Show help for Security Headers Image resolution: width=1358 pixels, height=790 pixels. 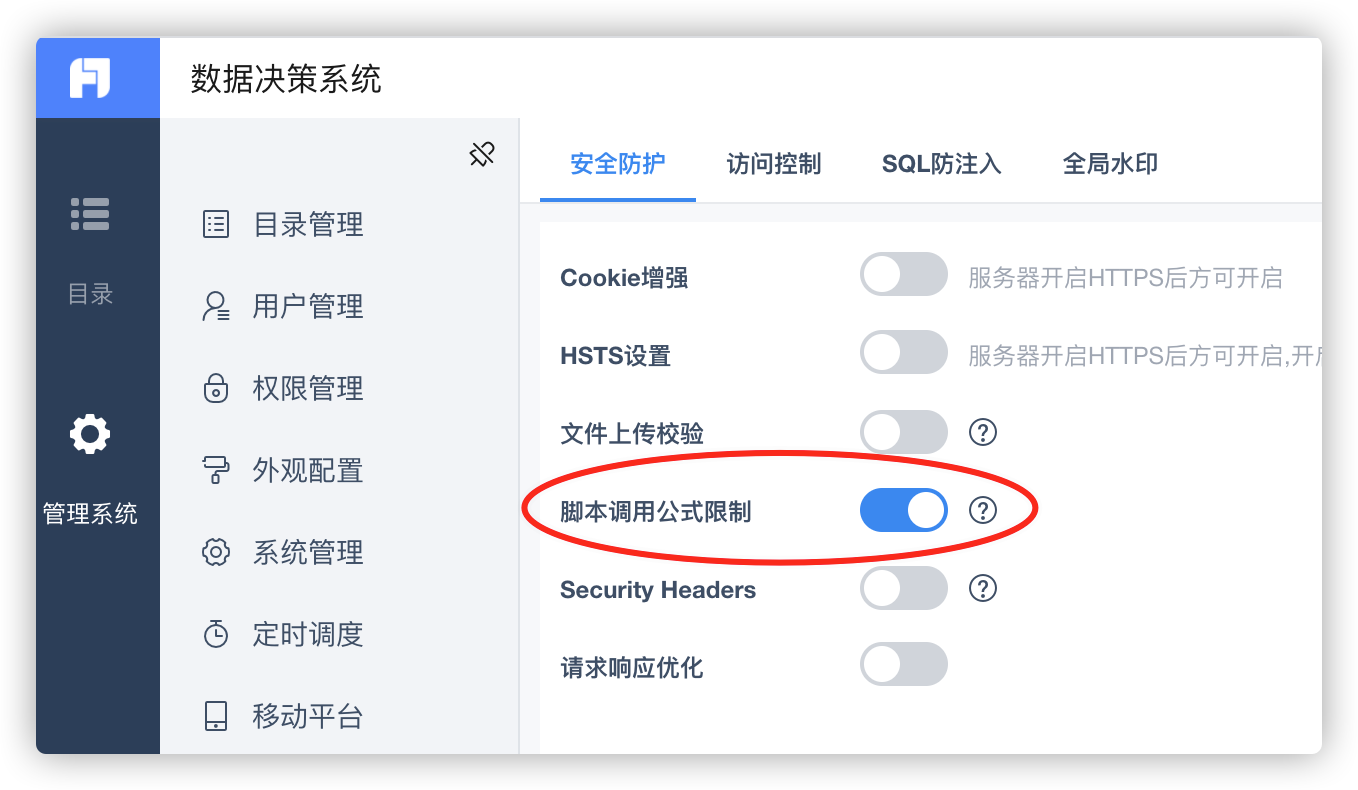pyautogui.click(x=983, y=588)
